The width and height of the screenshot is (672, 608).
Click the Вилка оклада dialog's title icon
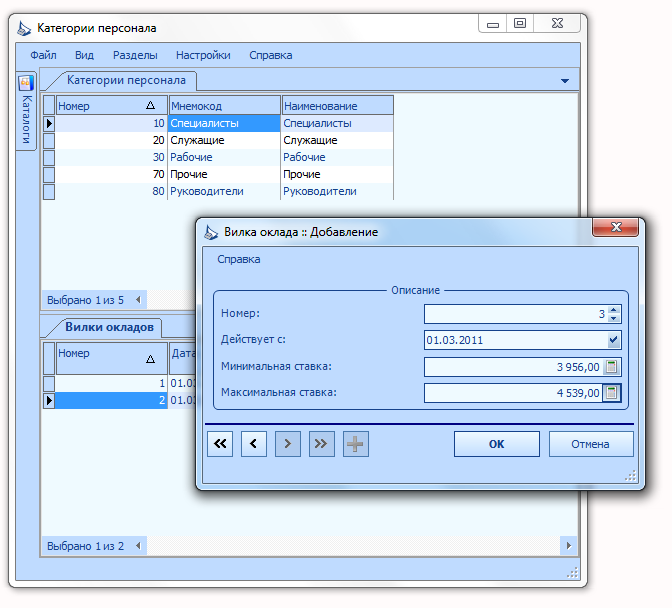click(x=210, y=232)
